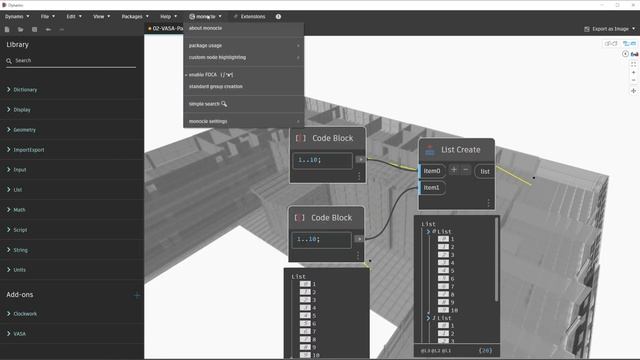Switch to graph view navigation icon
This screenshot has width=640, height=360.
click(629, 43)
